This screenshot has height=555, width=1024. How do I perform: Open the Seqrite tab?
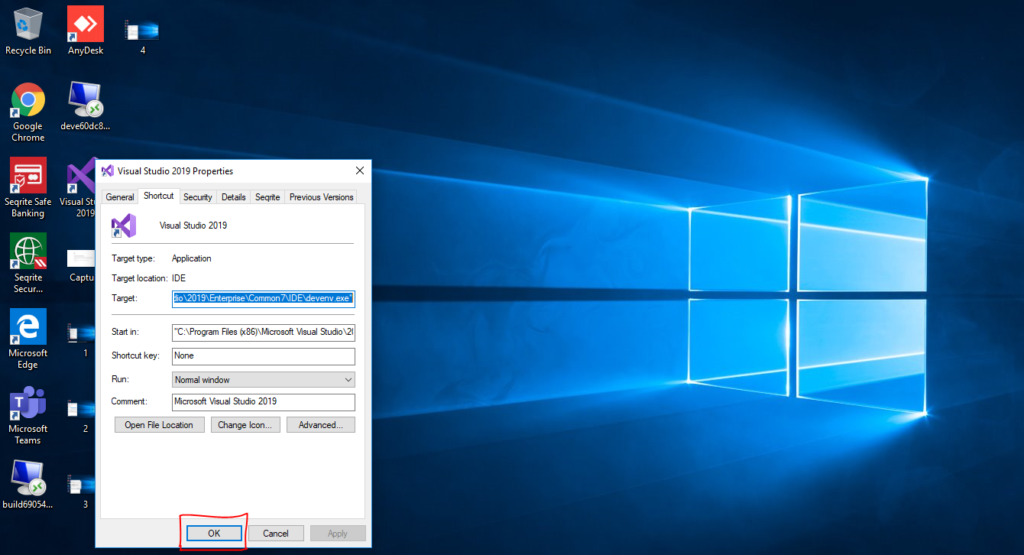point(267,197)
